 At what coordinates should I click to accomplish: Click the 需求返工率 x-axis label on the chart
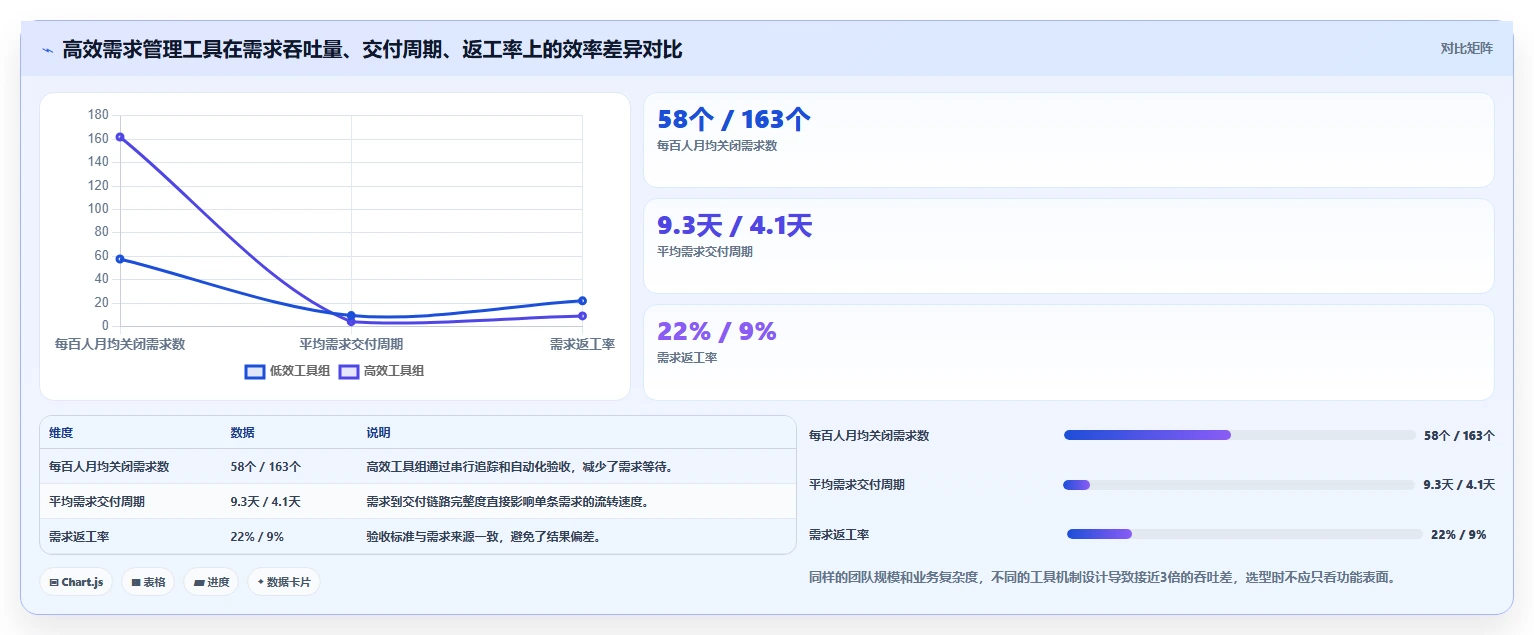coord(582,344)
